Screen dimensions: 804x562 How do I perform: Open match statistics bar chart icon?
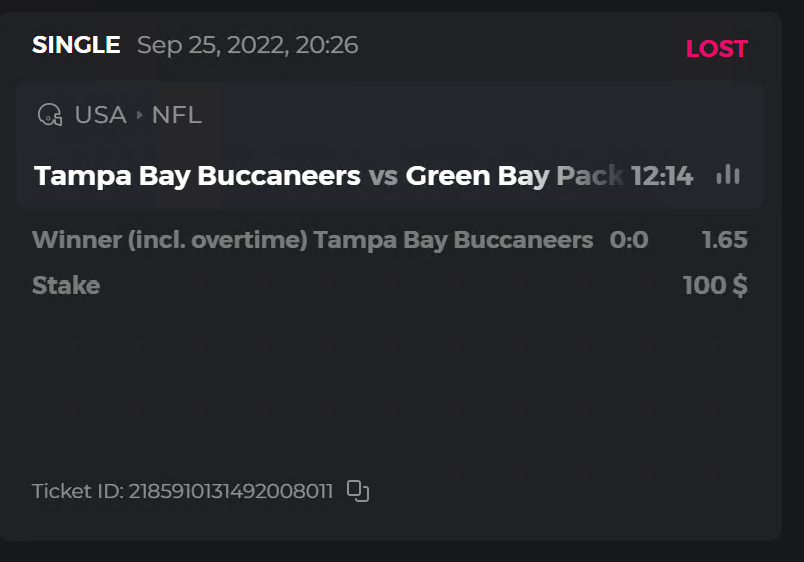click(x=728, y=175)
